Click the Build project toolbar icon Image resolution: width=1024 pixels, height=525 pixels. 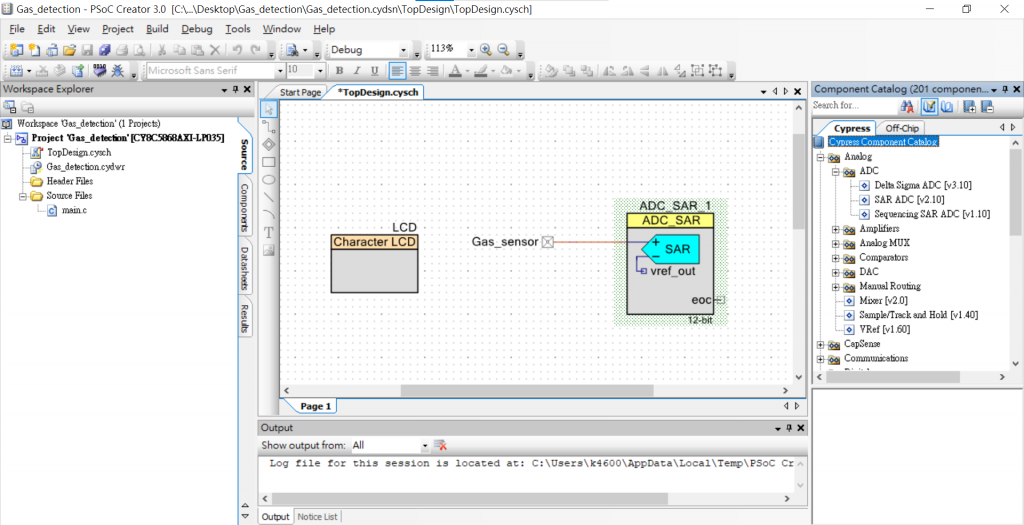16,71
